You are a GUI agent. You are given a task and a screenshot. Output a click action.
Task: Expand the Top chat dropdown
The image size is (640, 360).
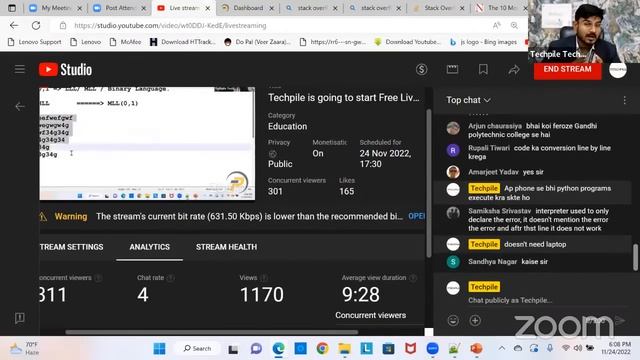pyautogui.click(x=468, y=100)
